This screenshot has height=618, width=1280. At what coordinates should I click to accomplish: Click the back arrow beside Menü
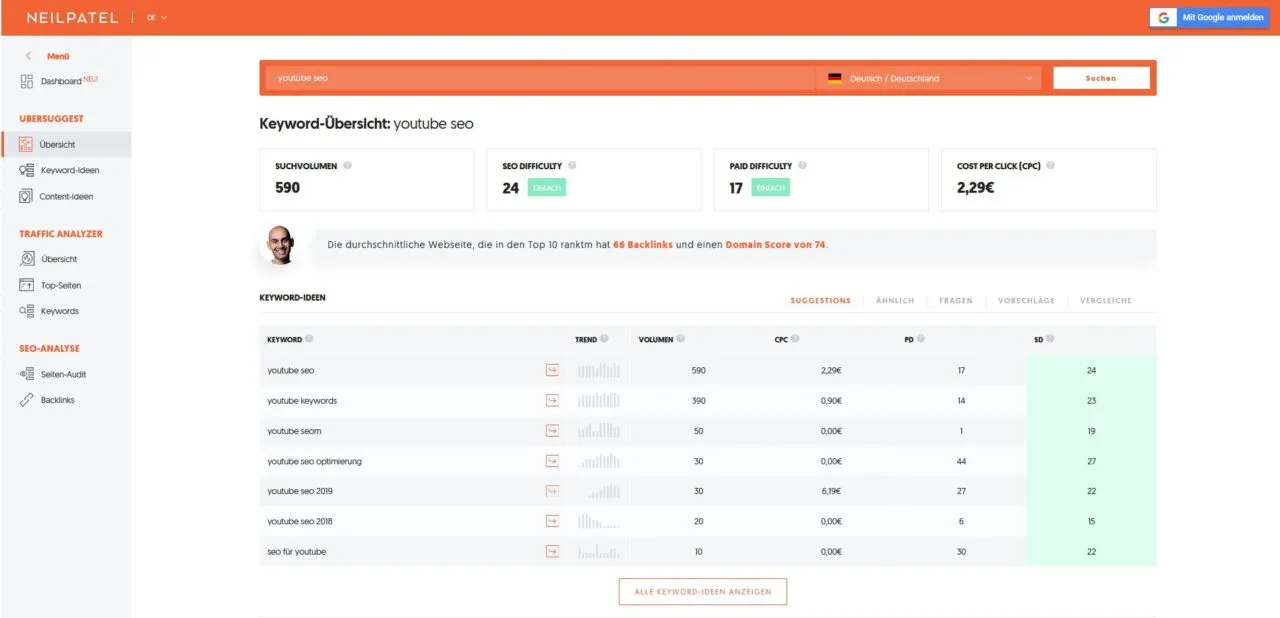28,56
